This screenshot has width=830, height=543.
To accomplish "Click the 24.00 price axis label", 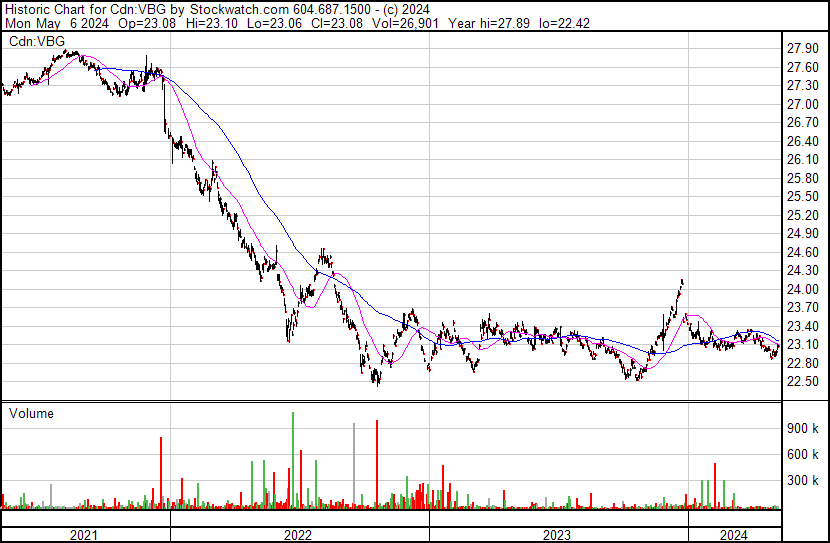I will 802,289.
